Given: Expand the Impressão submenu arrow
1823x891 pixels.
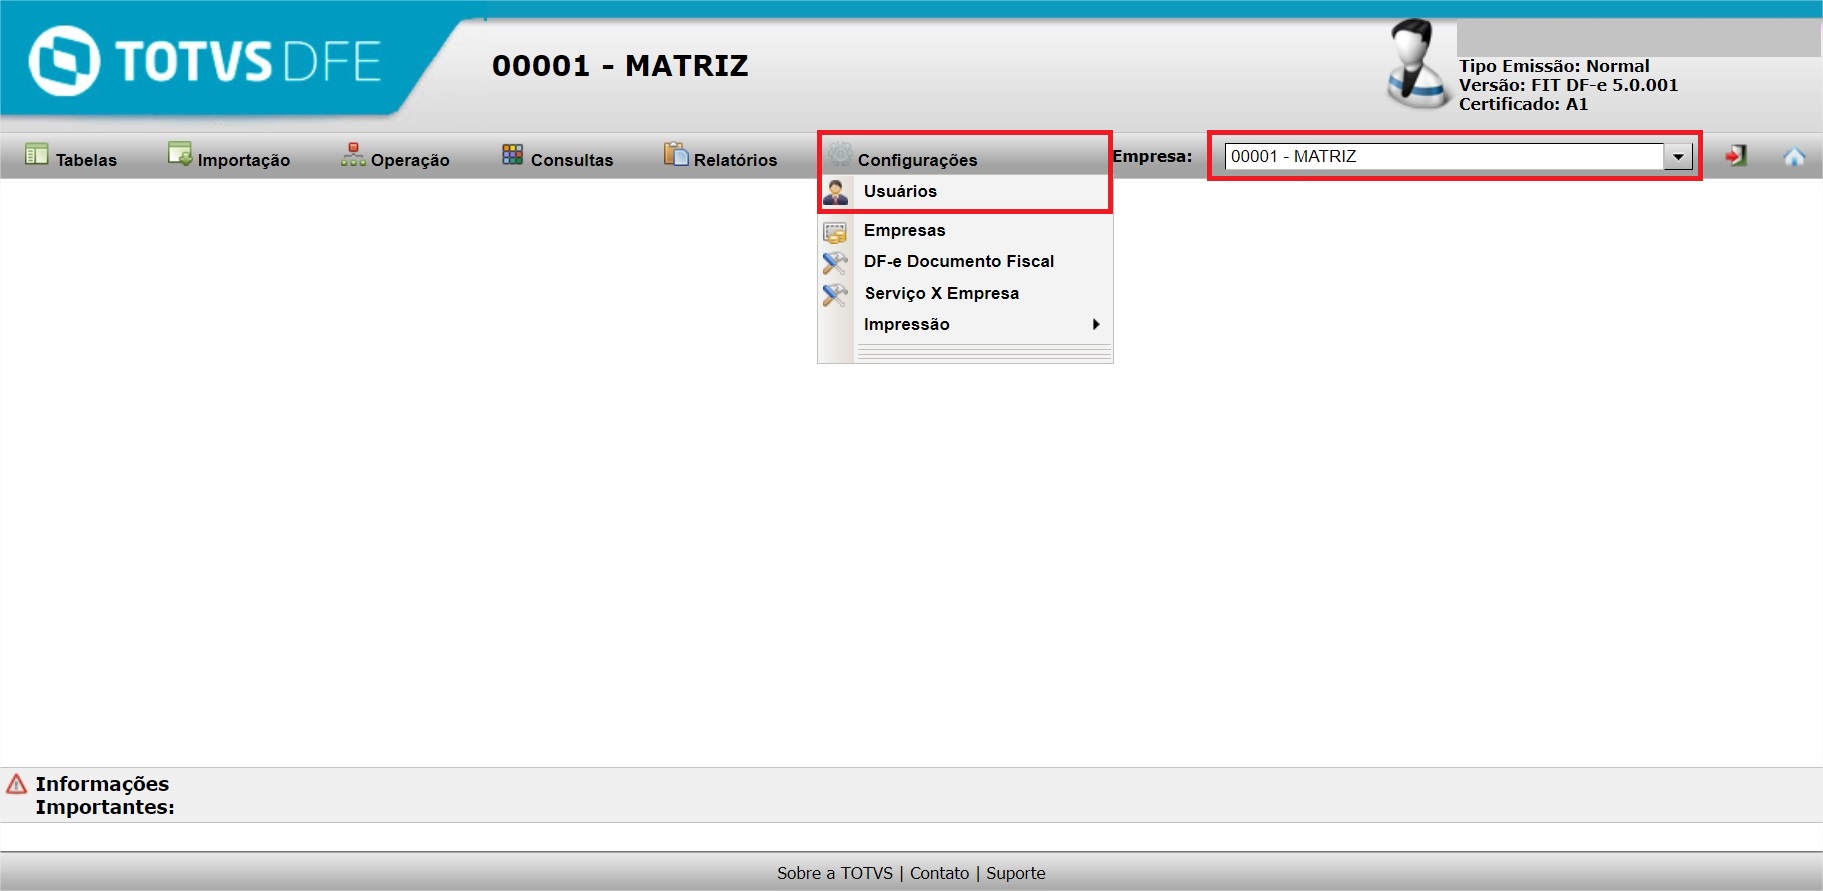Looking at the screenshot, I should click(1096, 324).
